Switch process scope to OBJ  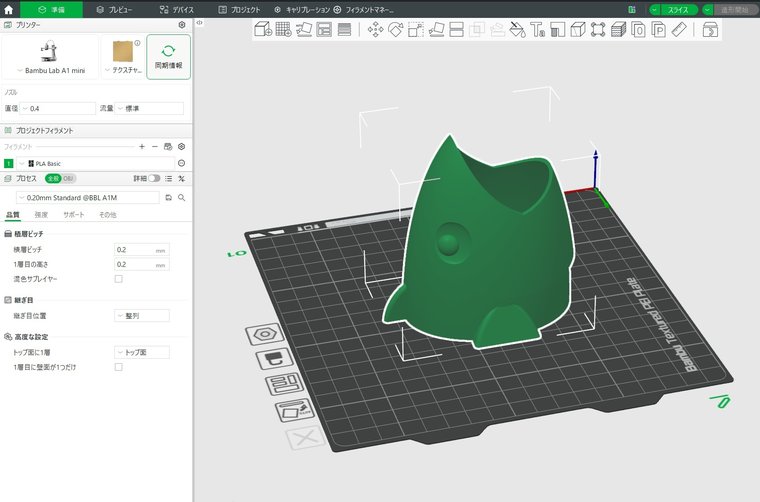(68, 178)
